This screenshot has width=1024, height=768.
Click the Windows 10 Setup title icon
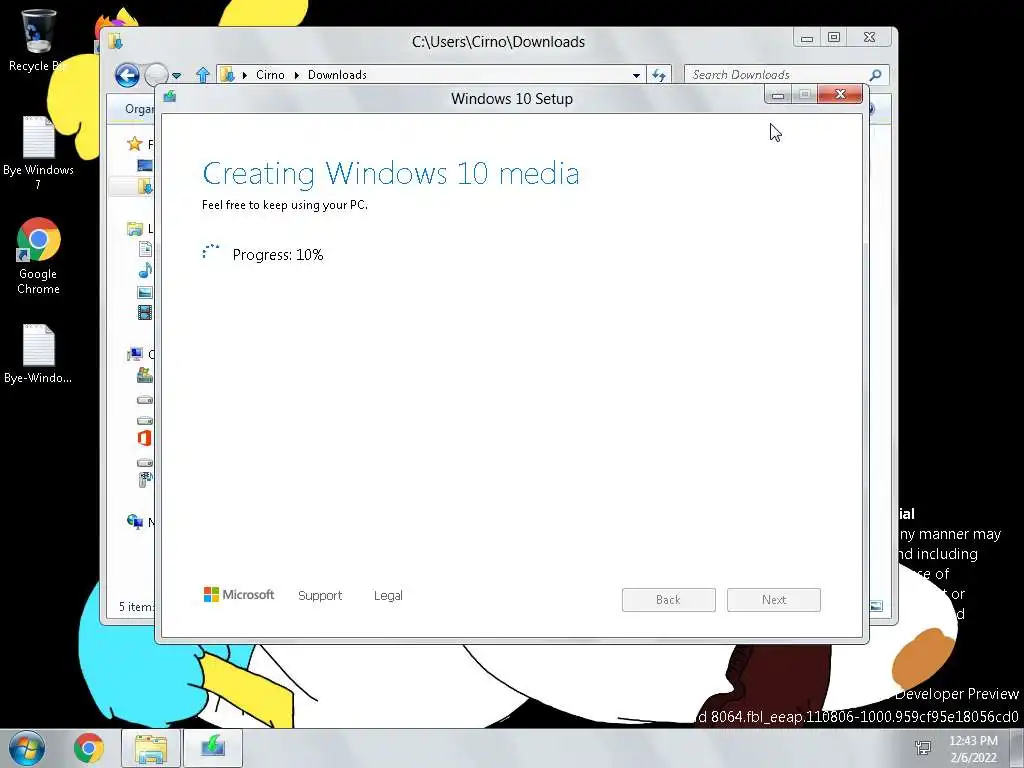[x=170, y=97]
